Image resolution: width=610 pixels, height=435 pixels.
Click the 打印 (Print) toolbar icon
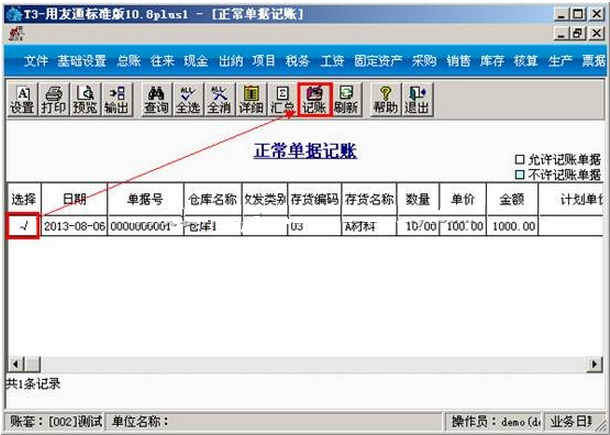(x=53, y=98)
